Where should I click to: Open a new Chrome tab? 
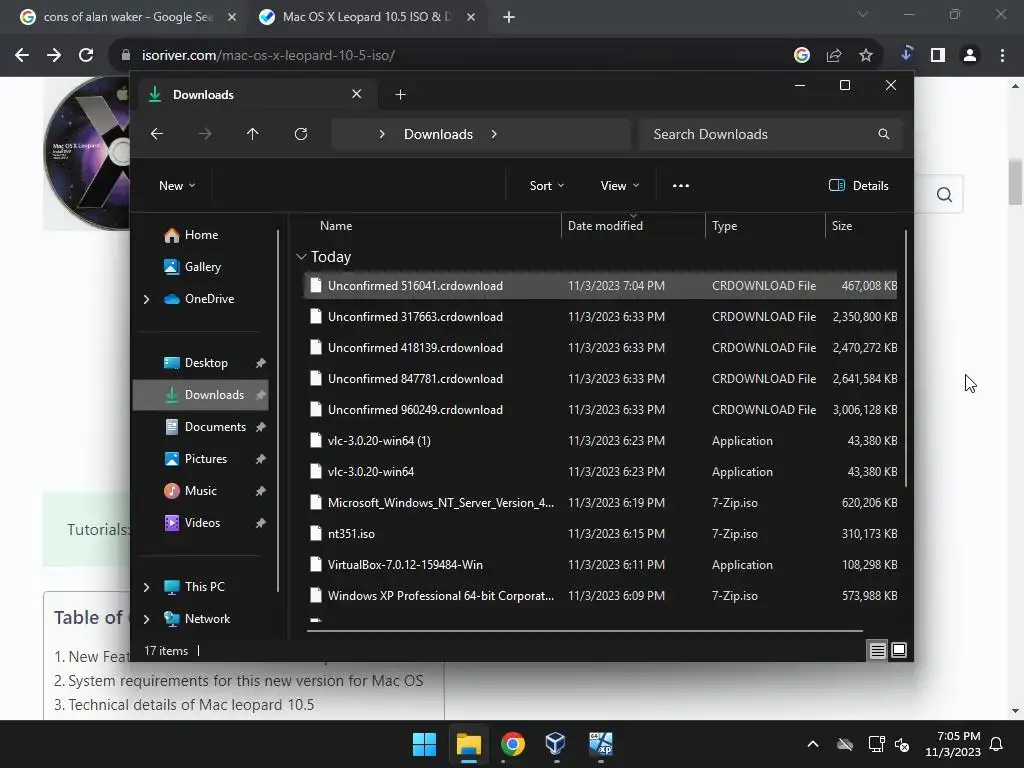click(x=509, y=17)
